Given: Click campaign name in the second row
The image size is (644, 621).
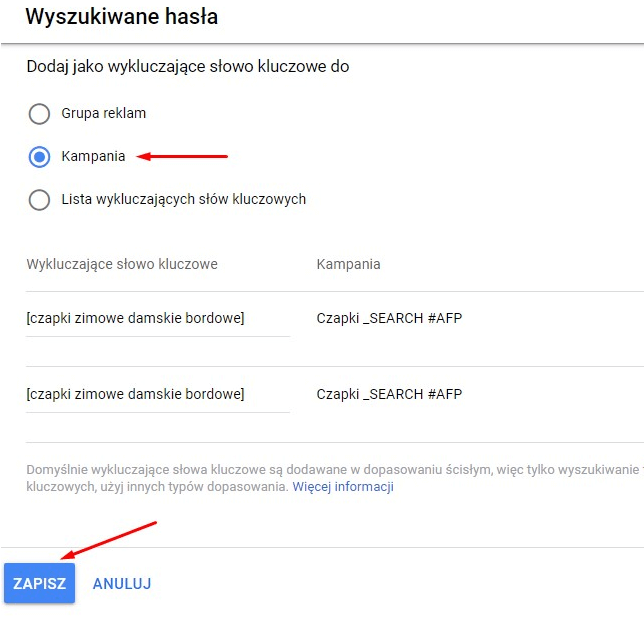Looking at the screenshot, I should pos(389,394).
